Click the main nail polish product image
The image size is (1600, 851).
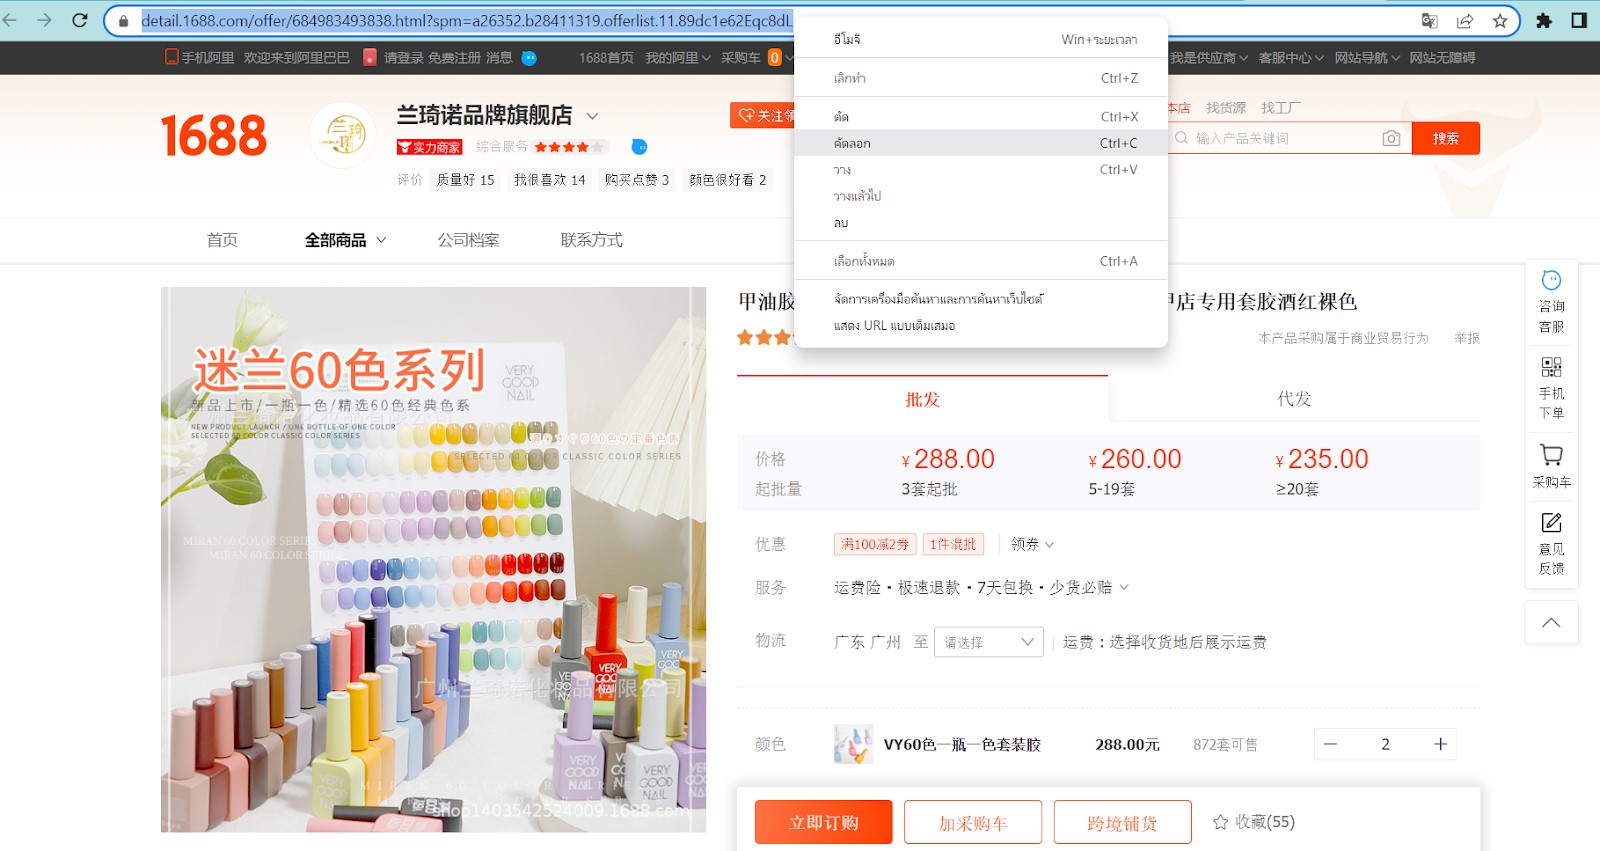pyautogui.click(x=433, y=560)
